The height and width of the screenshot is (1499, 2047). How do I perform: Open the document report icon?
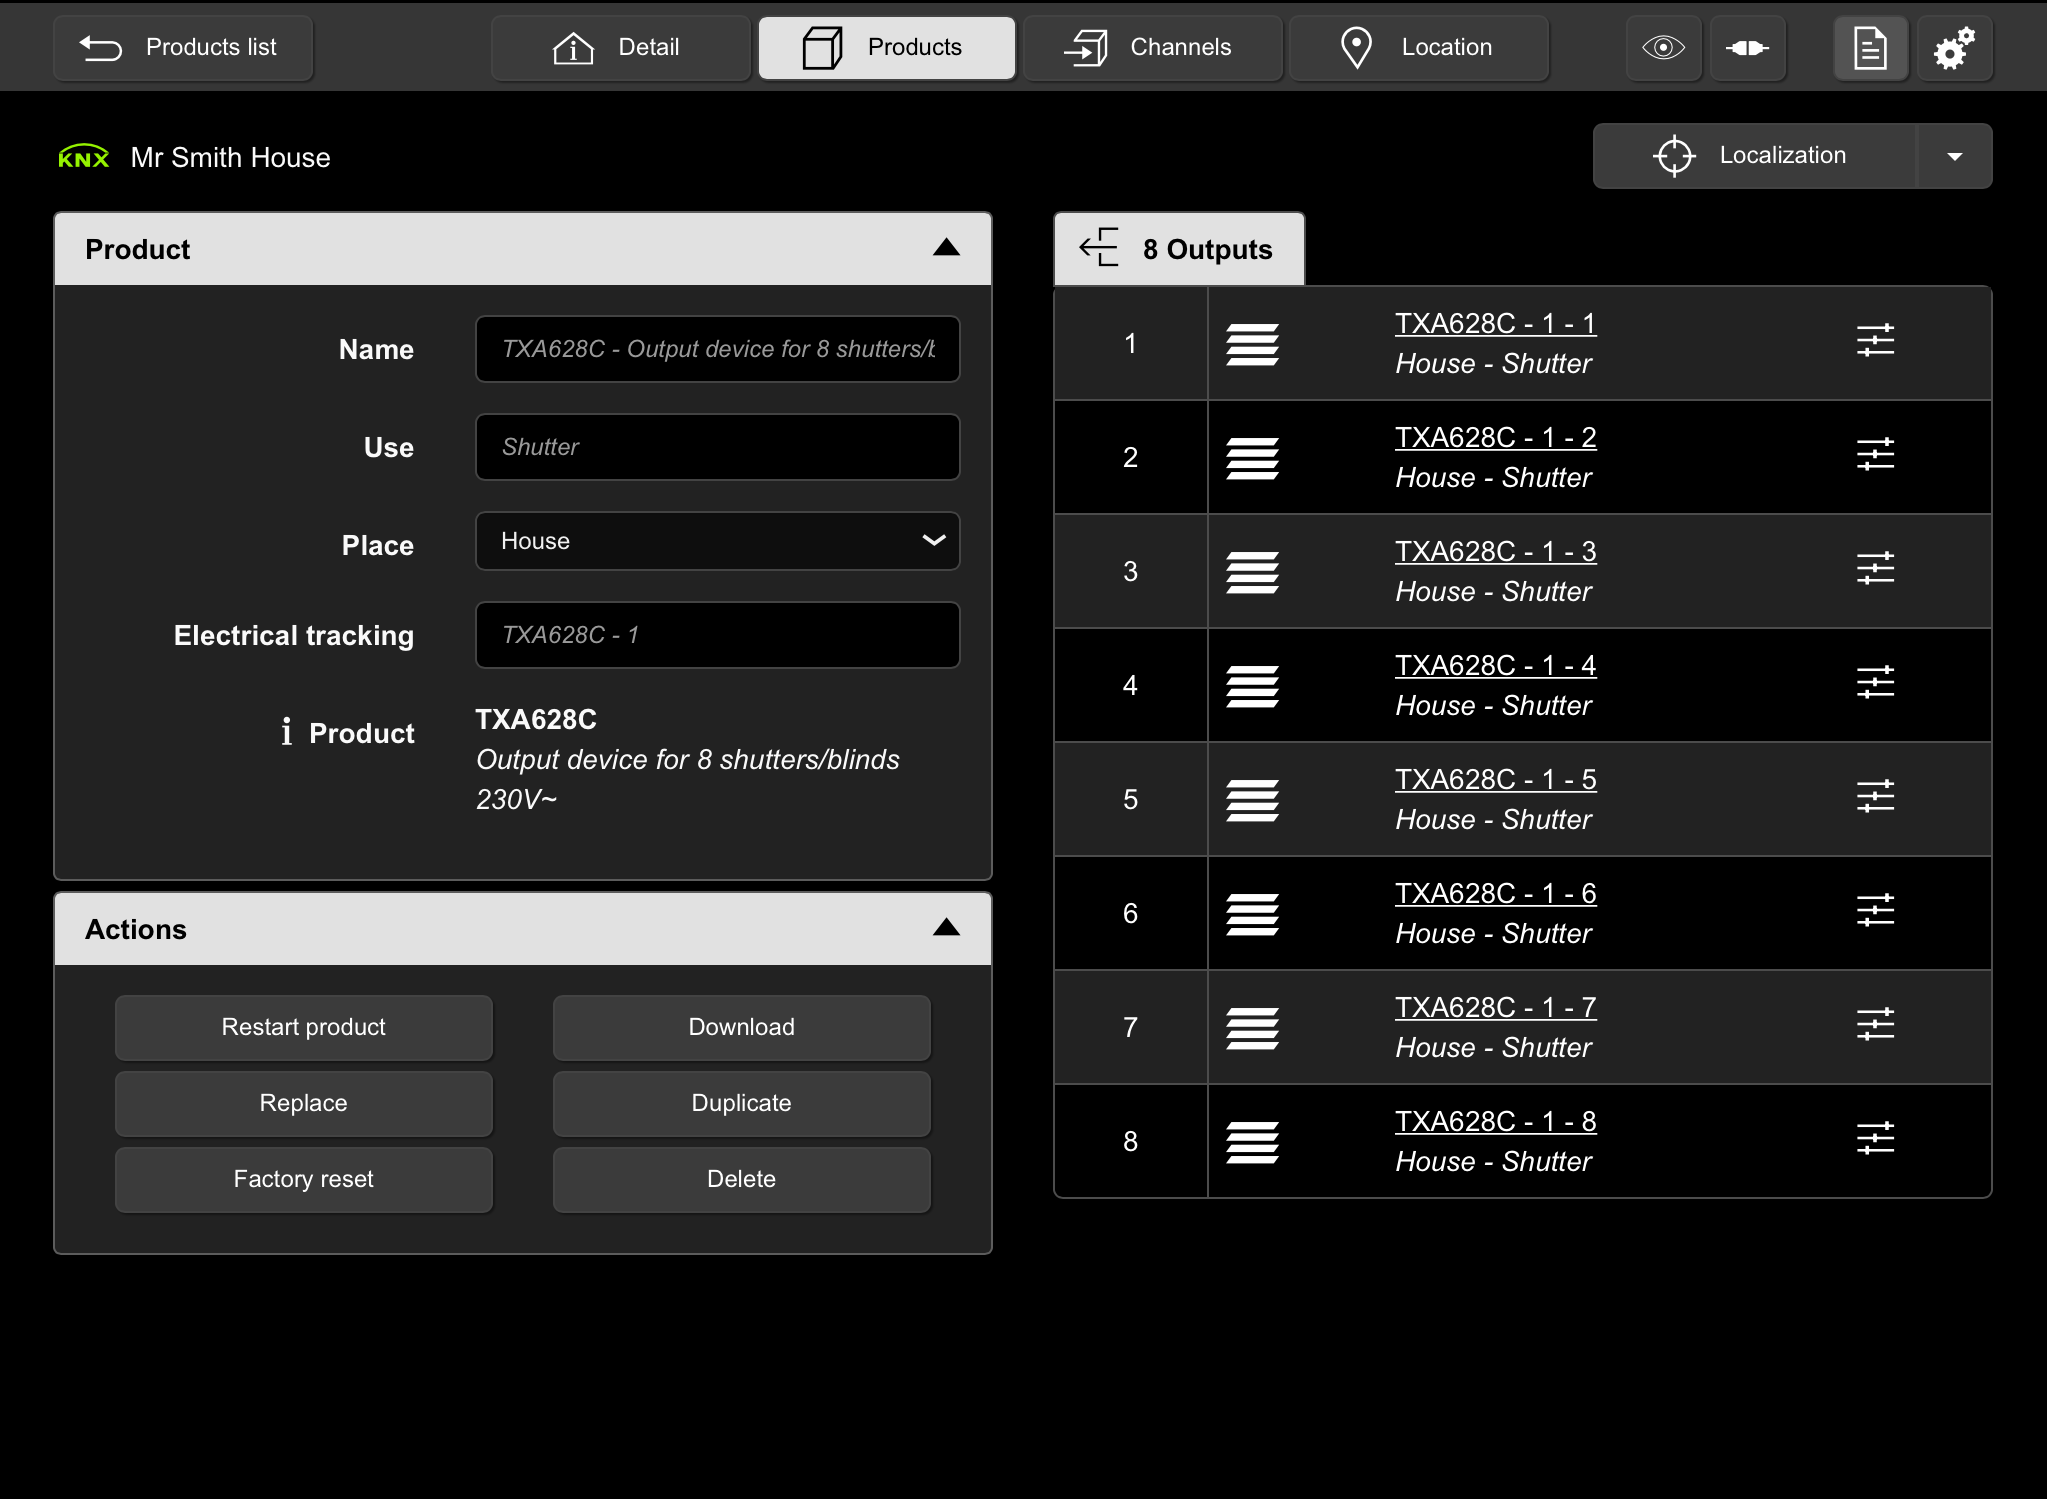tap(1870, 47)
